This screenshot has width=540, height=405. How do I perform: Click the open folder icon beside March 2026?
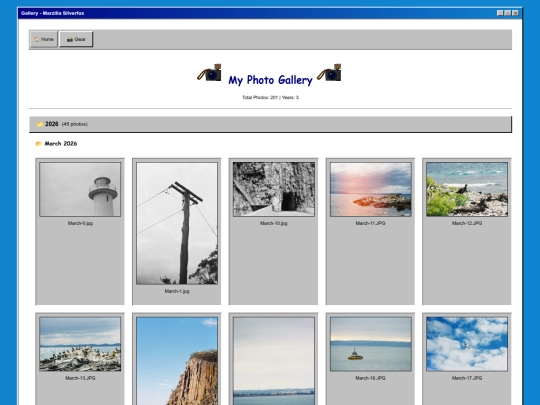[x=38, y=144]
